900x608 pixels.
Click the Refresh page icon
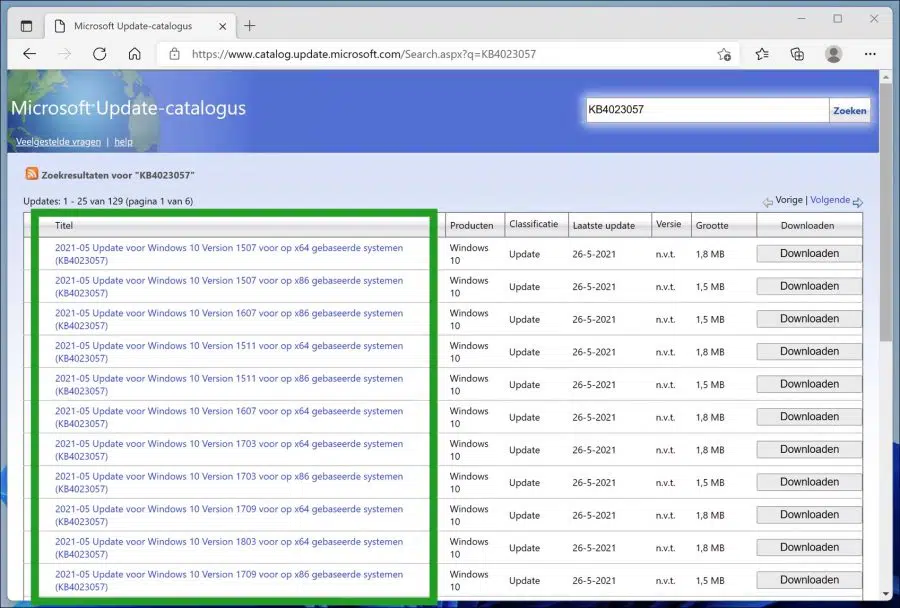click(x=99, y=54)
